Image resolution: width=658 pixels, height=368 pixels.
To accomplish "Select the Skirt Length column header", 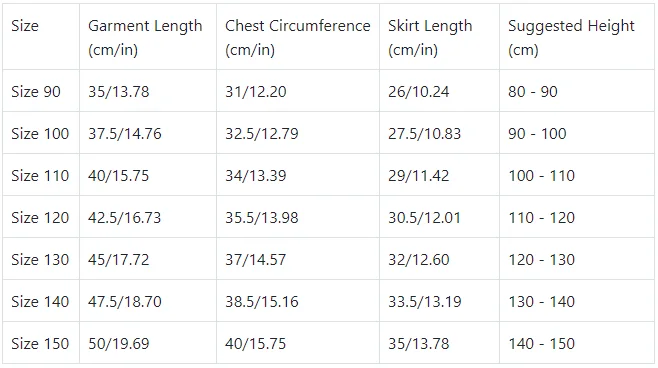I will (x=439, y=37).
